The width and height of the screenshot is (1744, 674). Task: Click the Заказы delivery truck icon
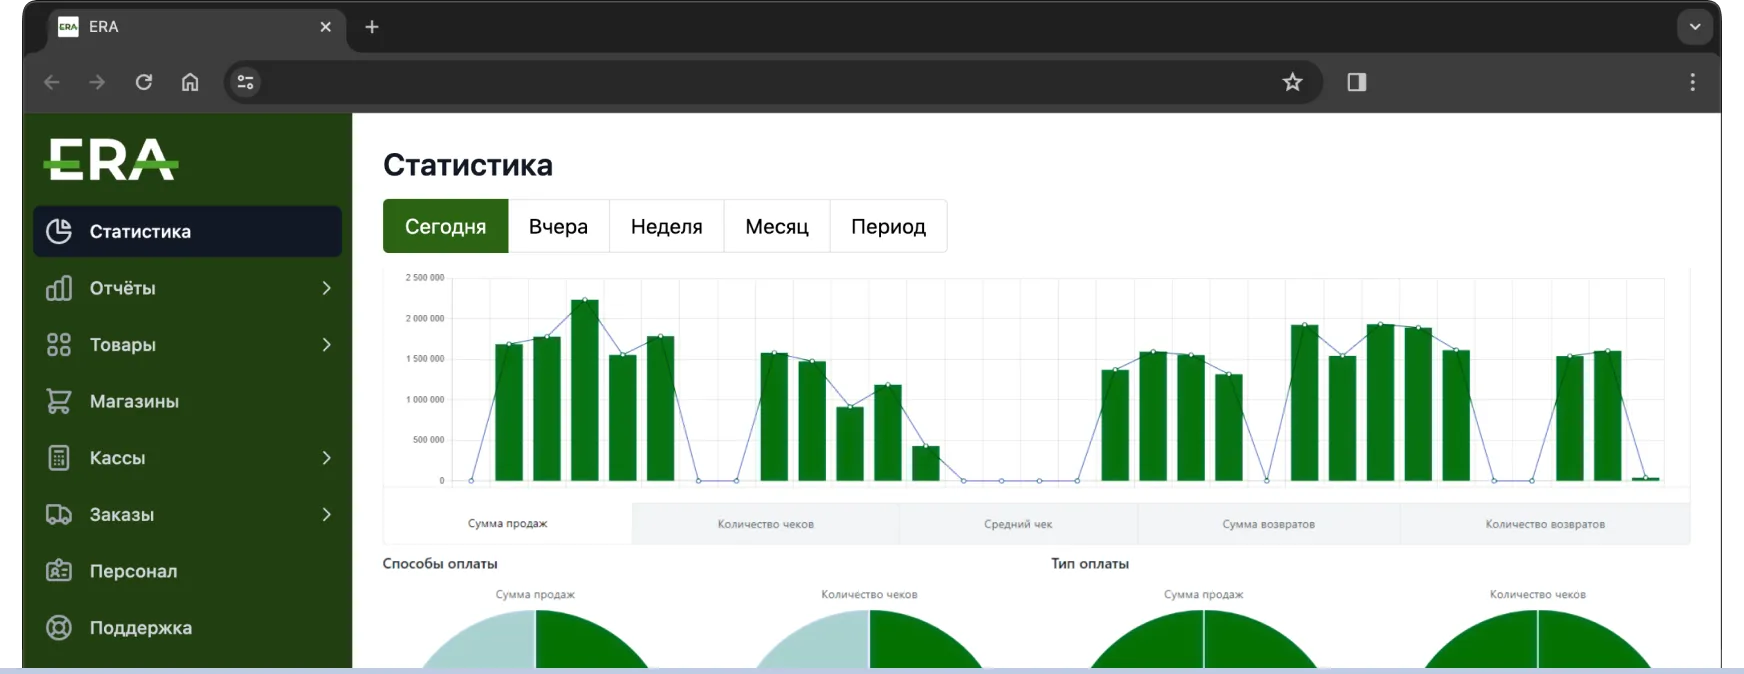(59, 515)
